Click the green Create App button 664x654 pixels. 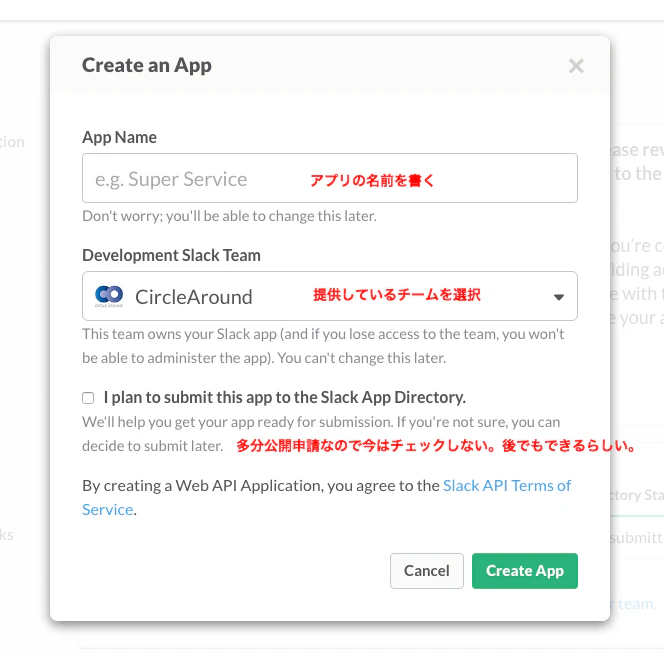(x=525, y=571)
